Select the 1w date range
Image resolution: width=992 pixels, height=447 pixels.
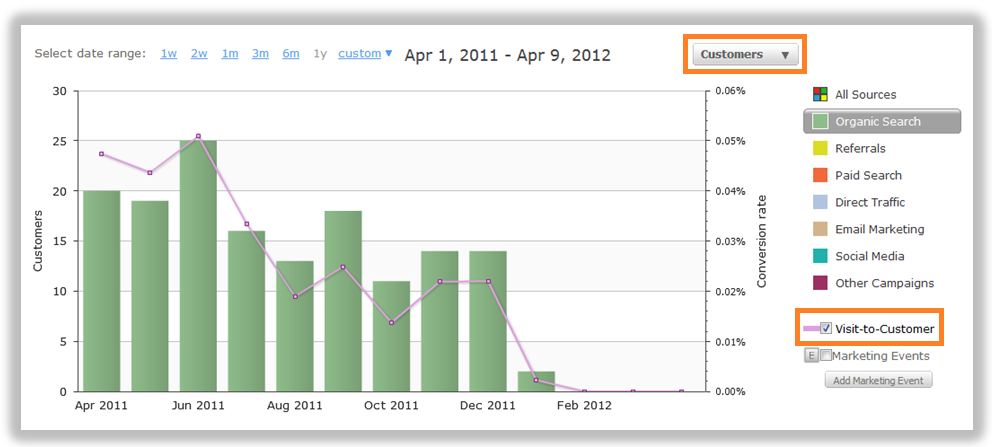tap(168, 54)
